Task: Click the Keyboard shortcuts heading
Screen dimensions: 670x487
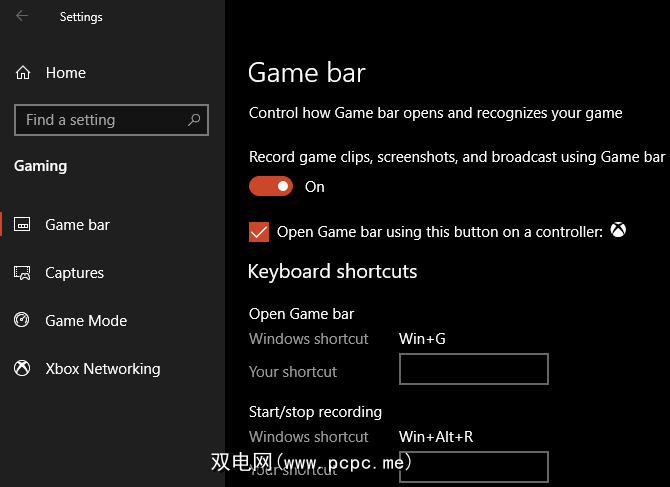Action: [x=332, y=272]
